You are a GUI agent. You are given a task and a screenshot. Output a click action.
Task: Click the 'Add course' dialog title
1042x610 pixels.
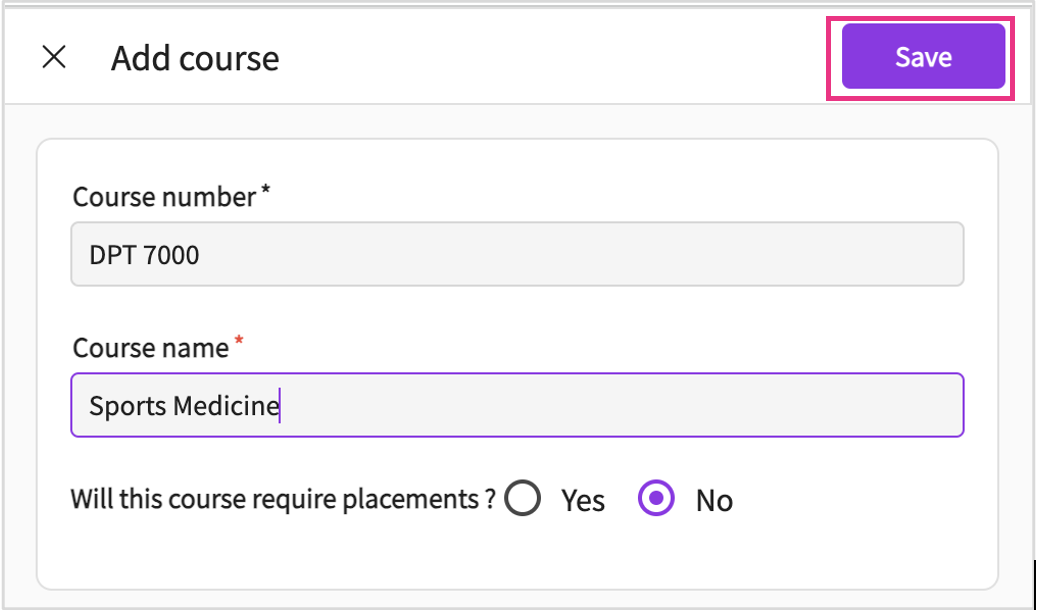coord(195,59)
